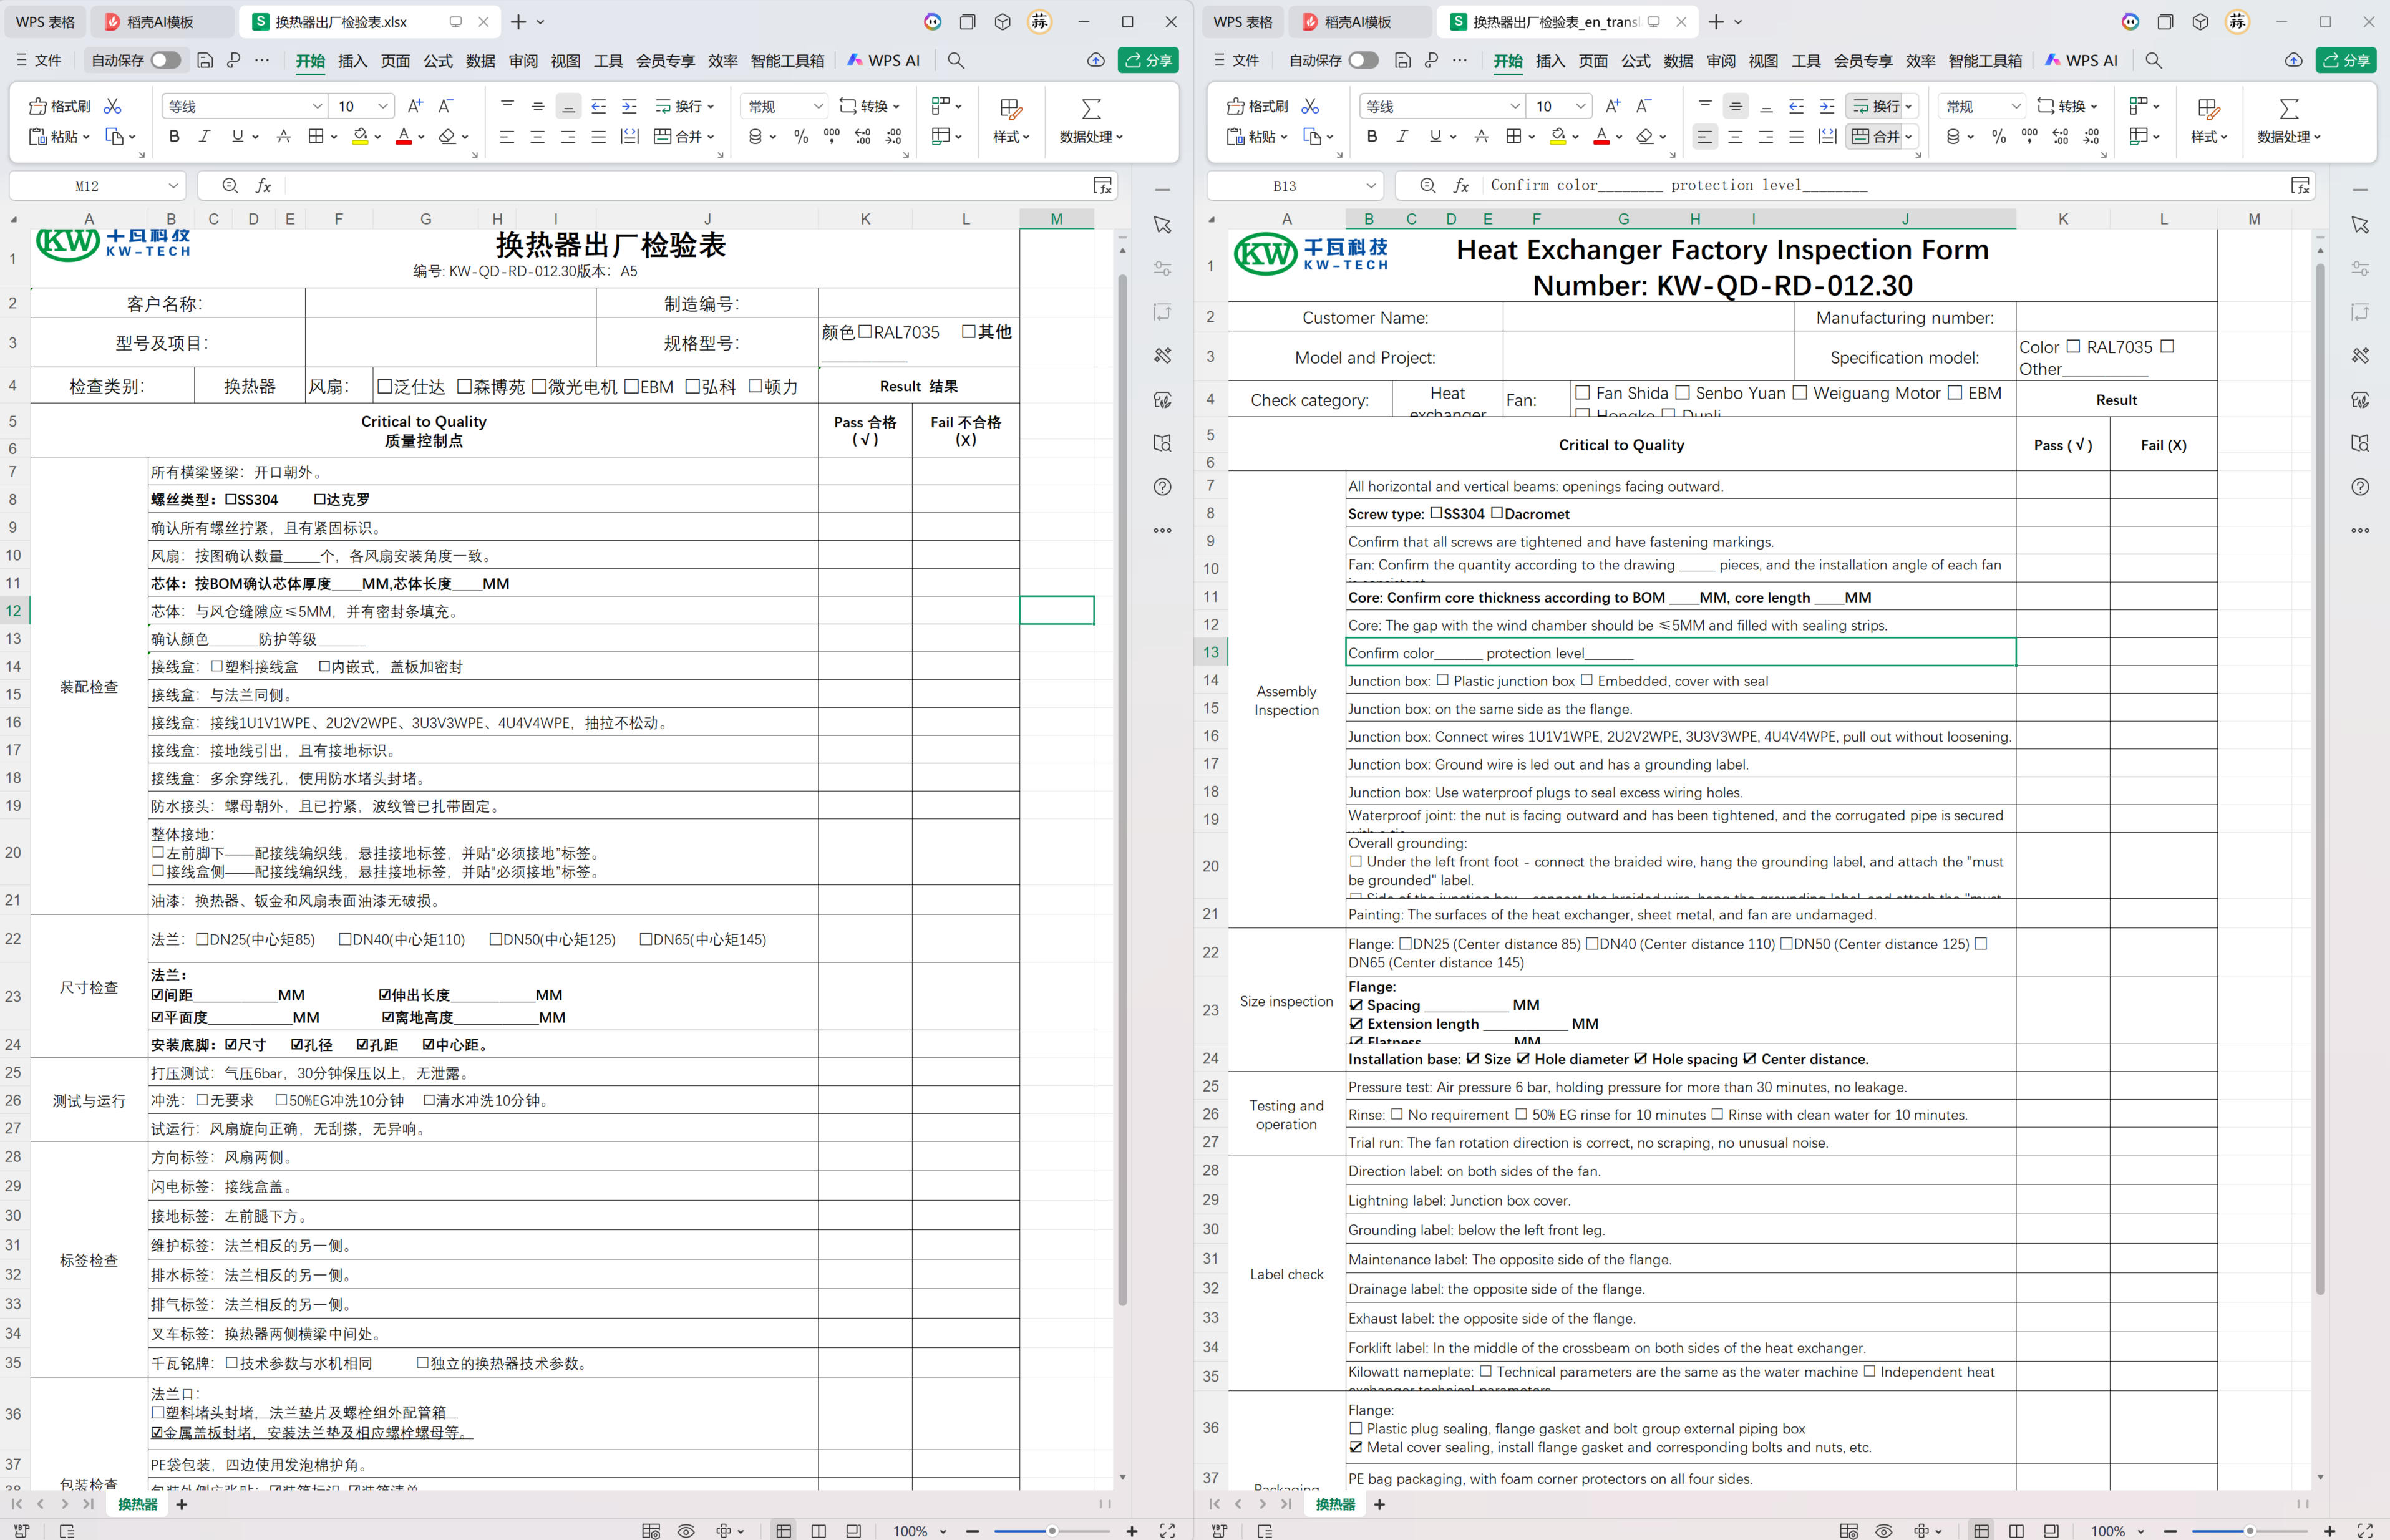Click the percent style icon in right window
The image size is (2390, 1540).
tap(1998, 136)
